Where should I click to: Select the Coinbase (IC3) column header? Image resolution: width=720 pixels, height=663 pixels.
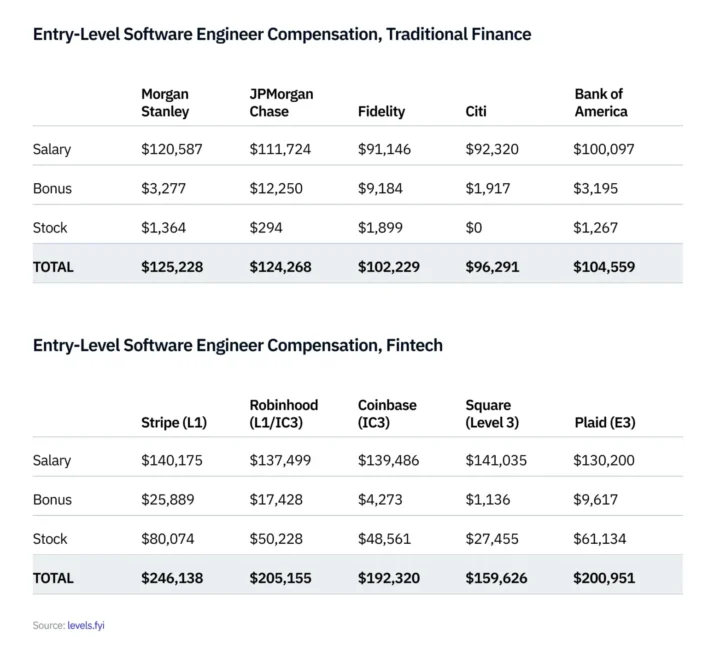click(x=387, y=414)
